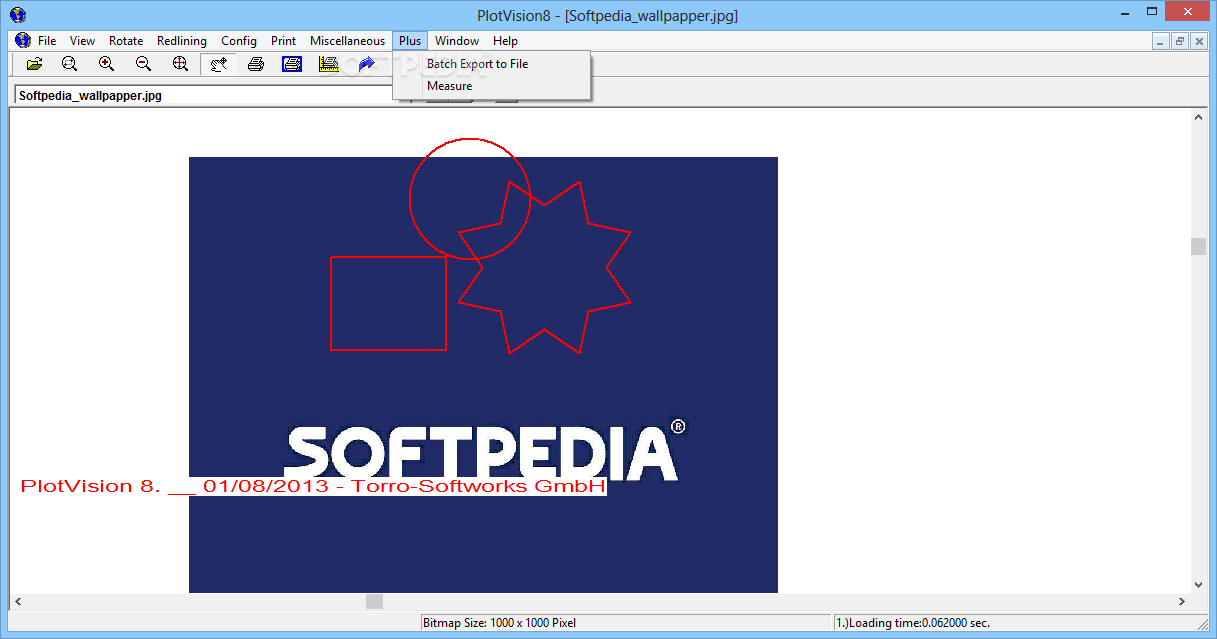Click the blue curved arrow icon
The width and height of the screenshot is (1217, 639).
(366, 64)
